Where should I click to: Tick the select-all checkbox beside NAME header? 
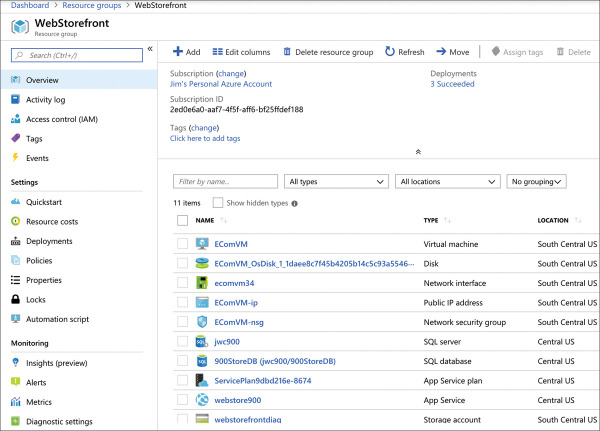[183, 220]
